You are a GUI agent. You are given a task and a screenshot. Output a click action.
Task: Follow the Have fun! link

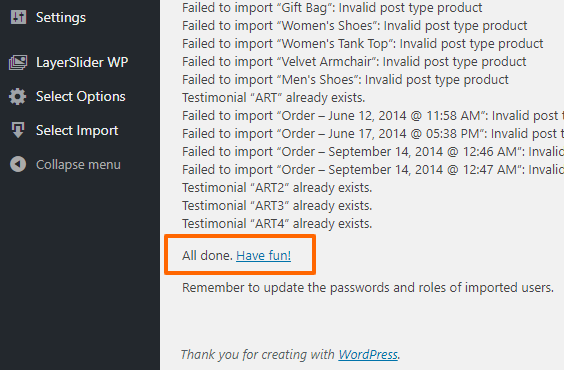point(263,256)
